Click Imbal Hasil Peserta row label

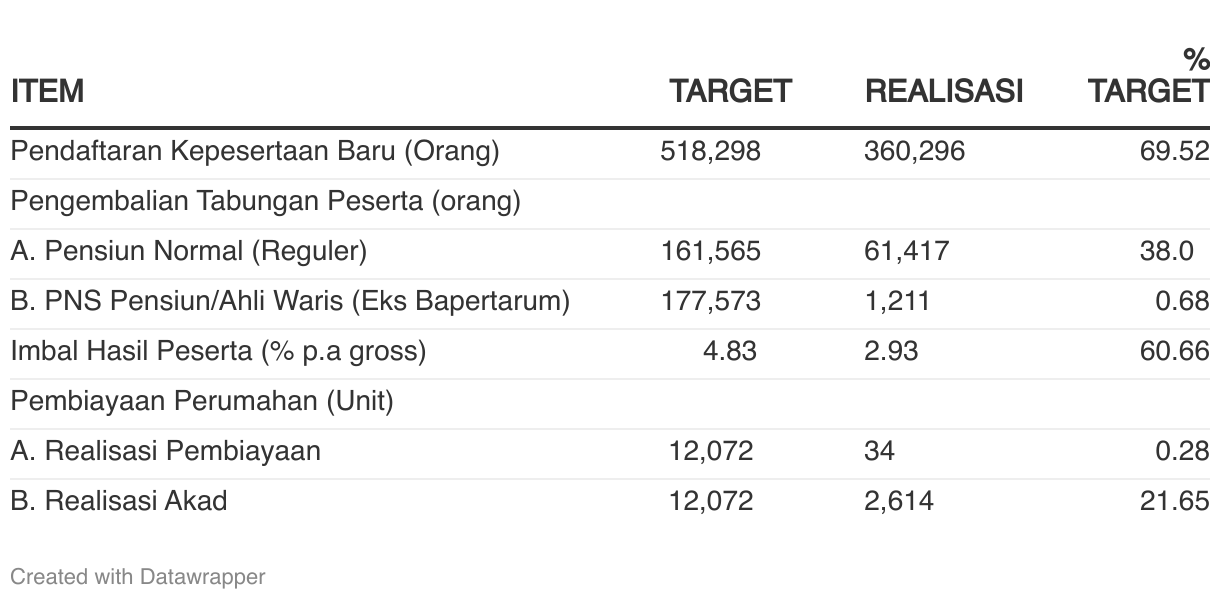tap(219, 351)
